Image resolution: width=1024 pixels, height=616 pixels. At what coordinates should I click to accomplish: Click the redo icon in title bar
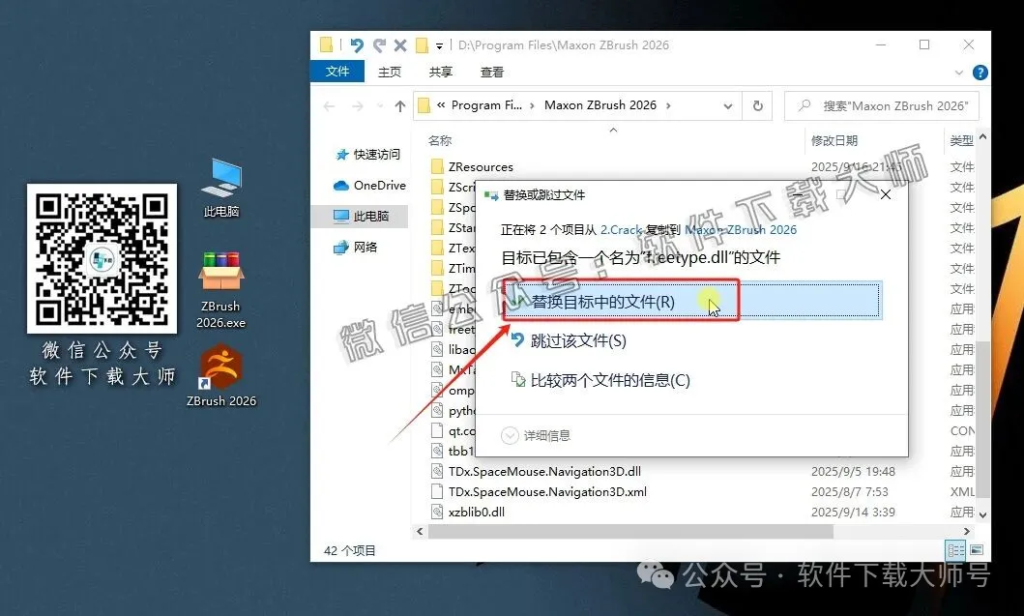(379, 45)
